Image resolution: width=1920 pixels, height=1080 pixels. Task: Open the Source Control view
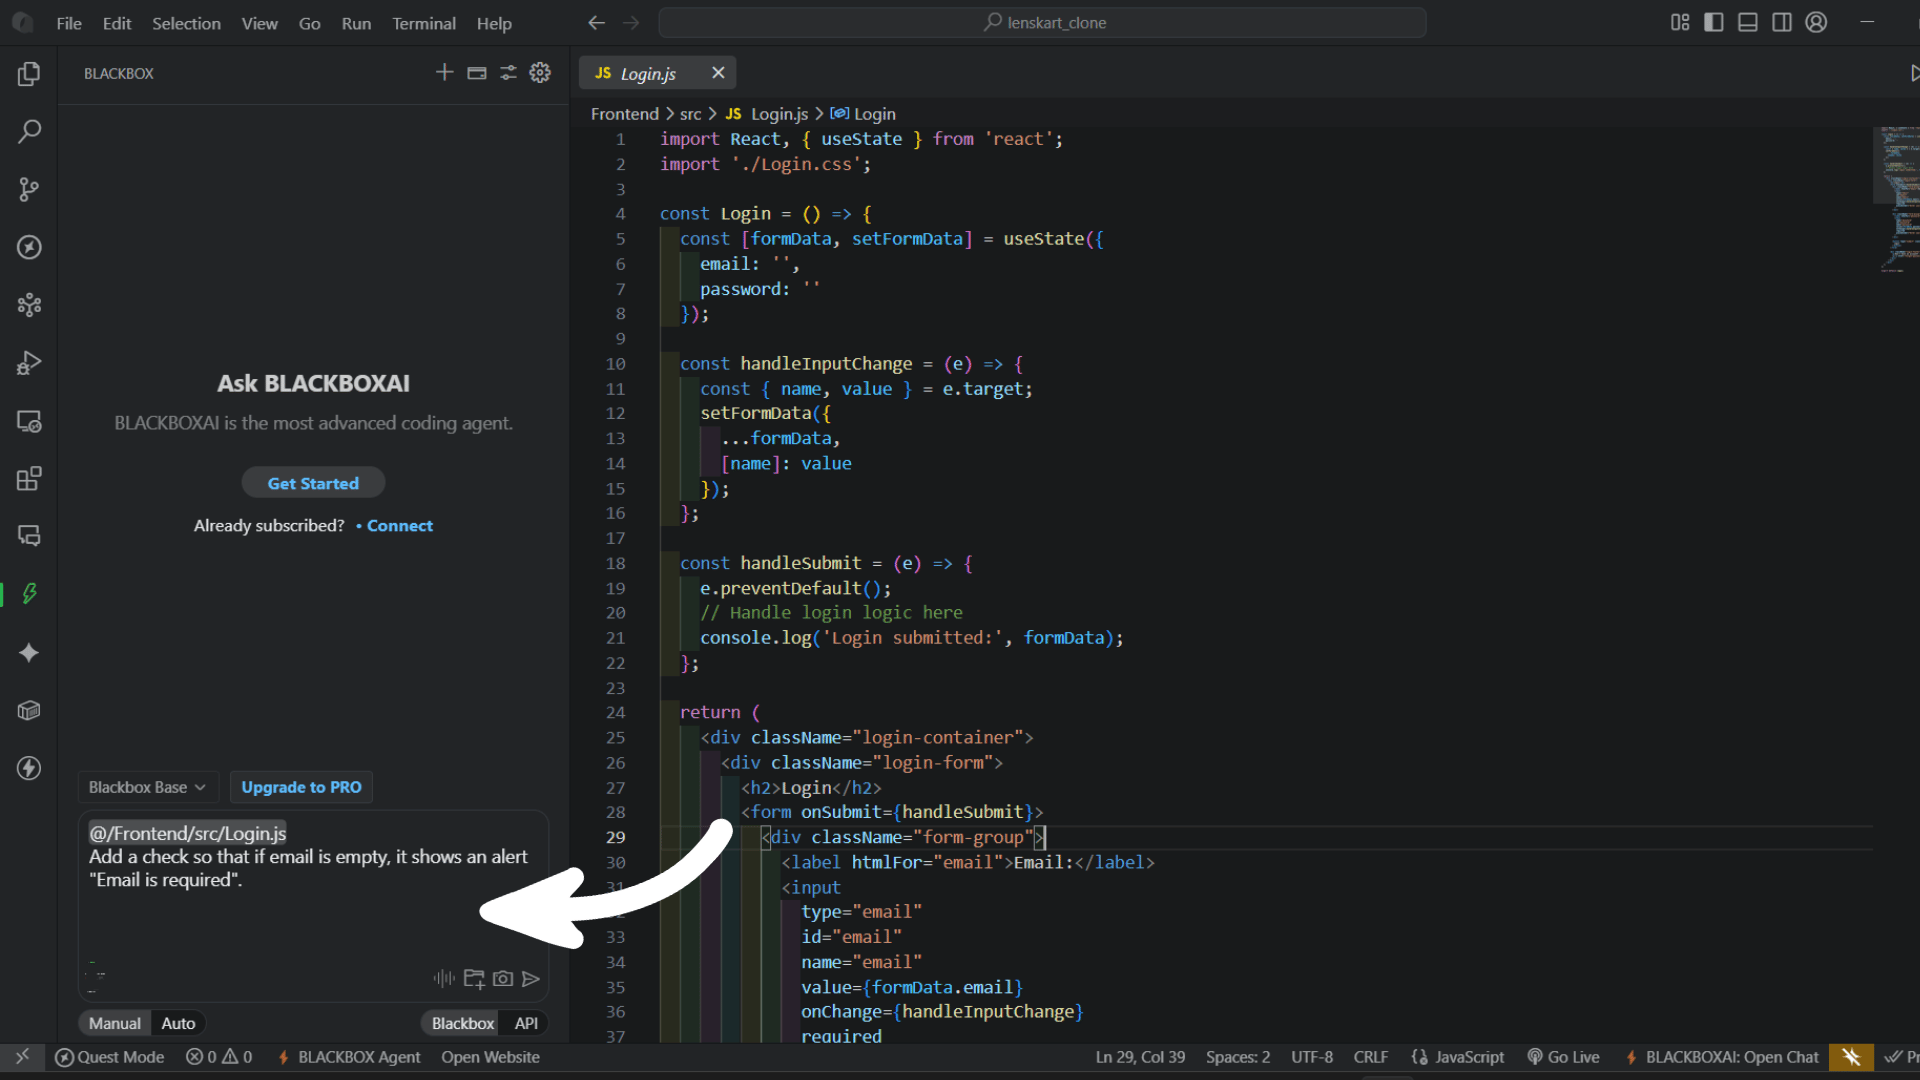[x=29, y=189]
